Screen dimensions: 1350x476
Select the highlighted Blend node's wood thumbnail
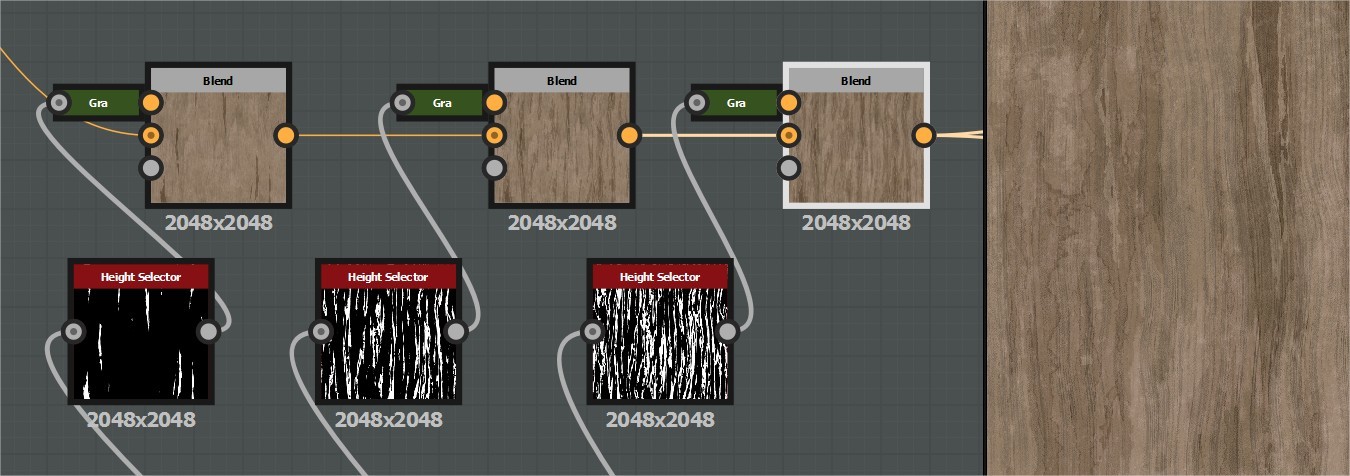click(x=856, y=148)
